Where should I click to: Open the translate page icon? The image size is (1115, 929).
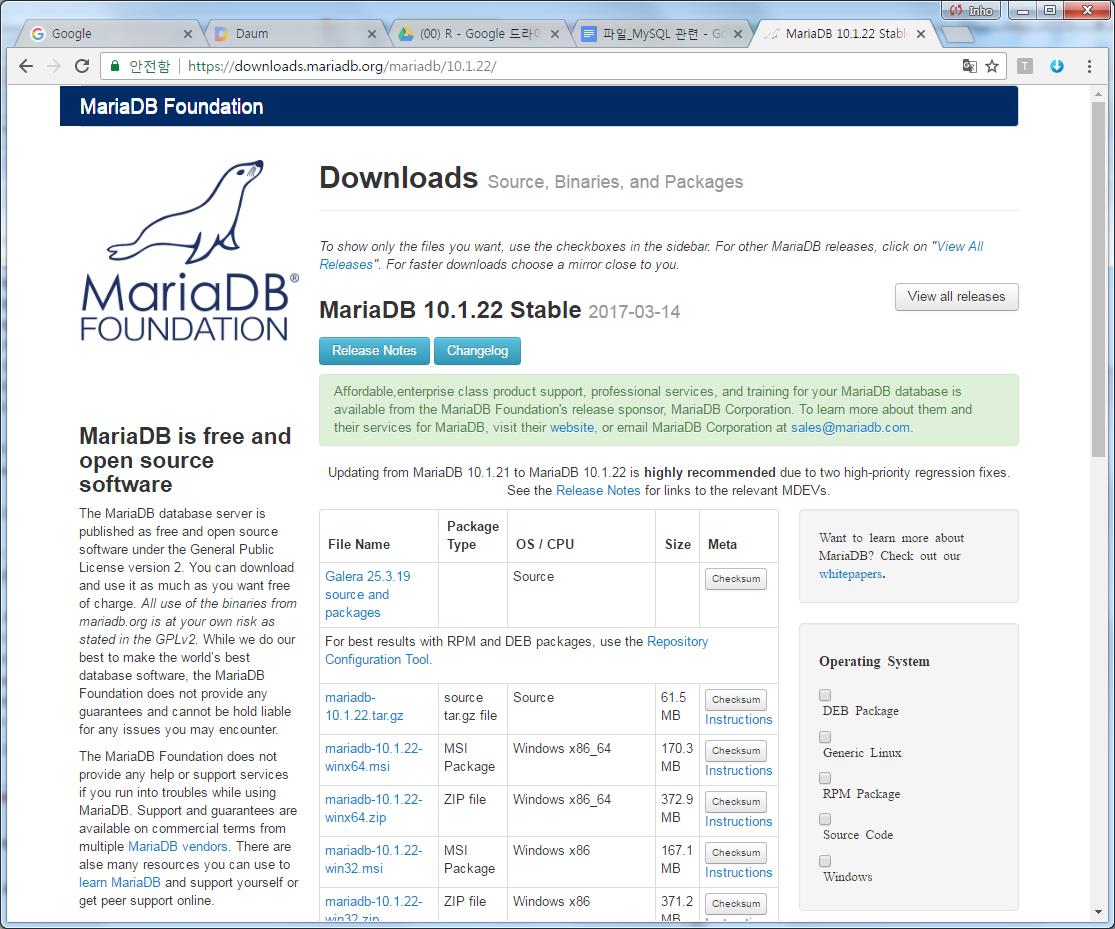pos(969,66)
